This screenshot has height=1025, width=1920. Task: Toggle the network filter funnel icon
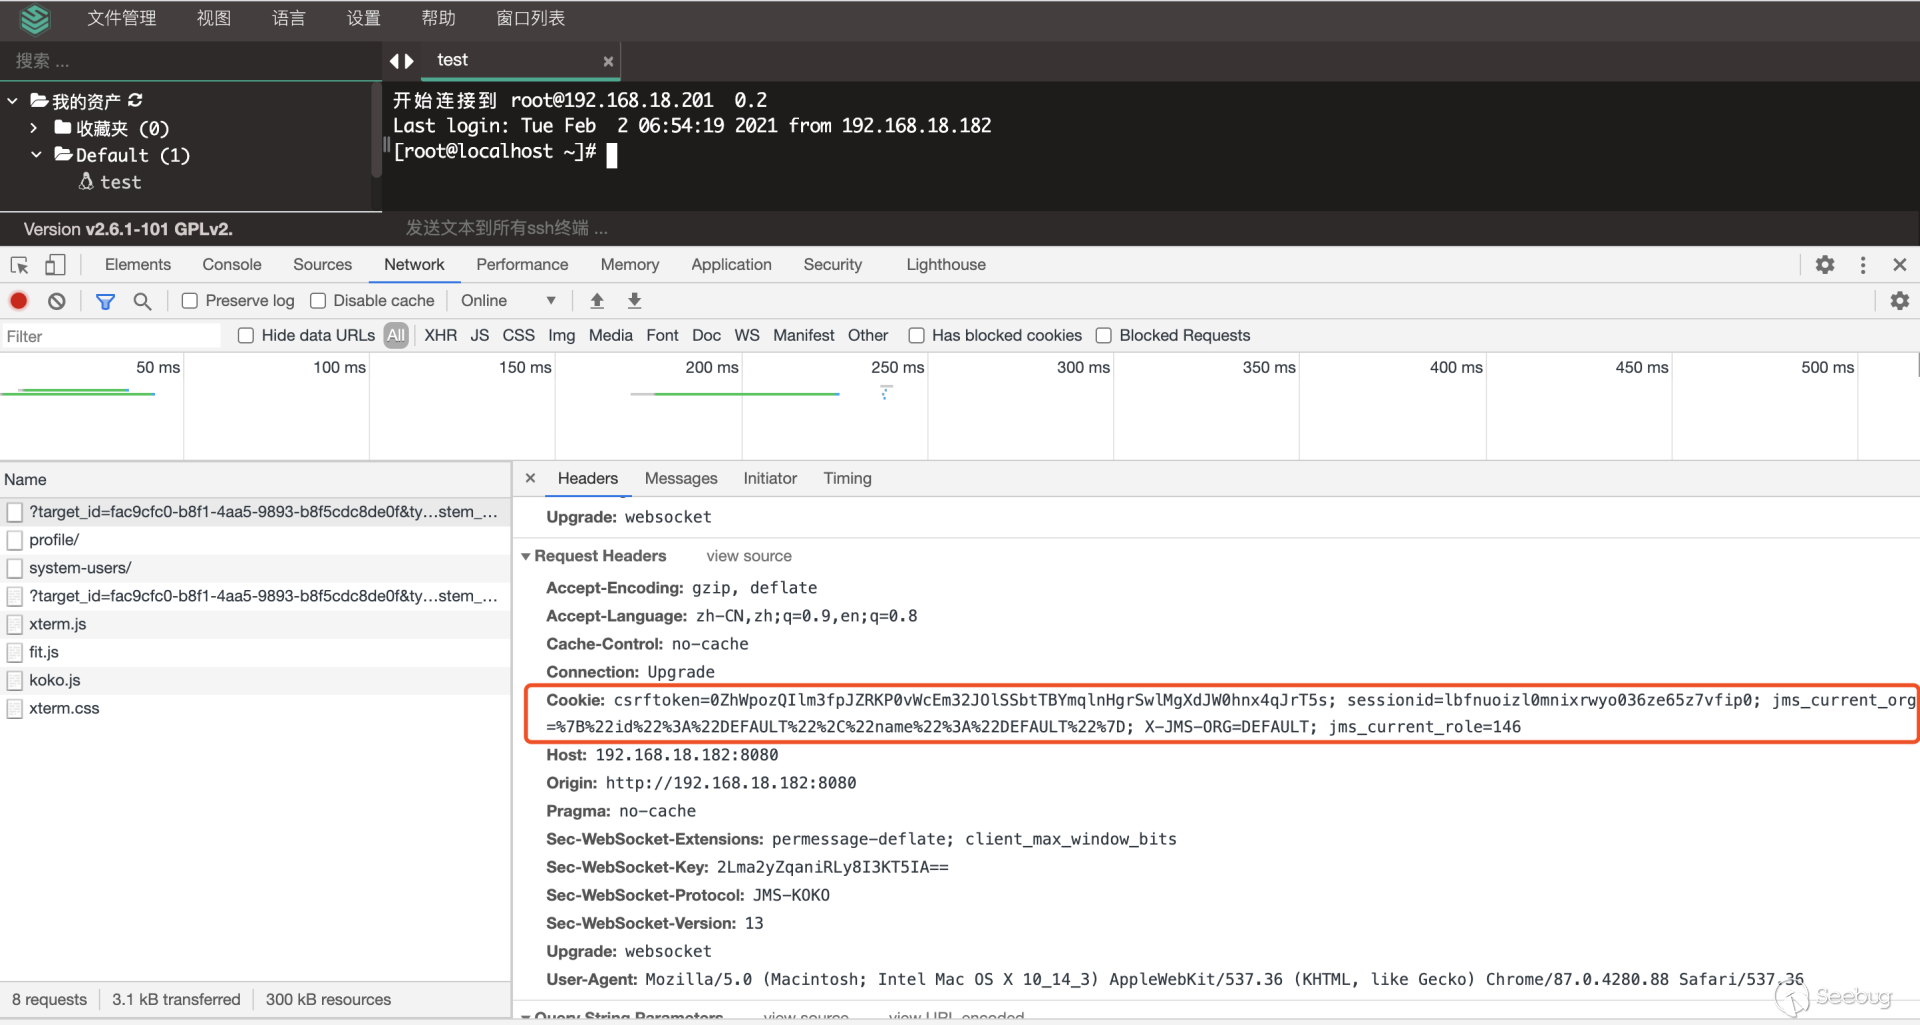click(105, 301)
